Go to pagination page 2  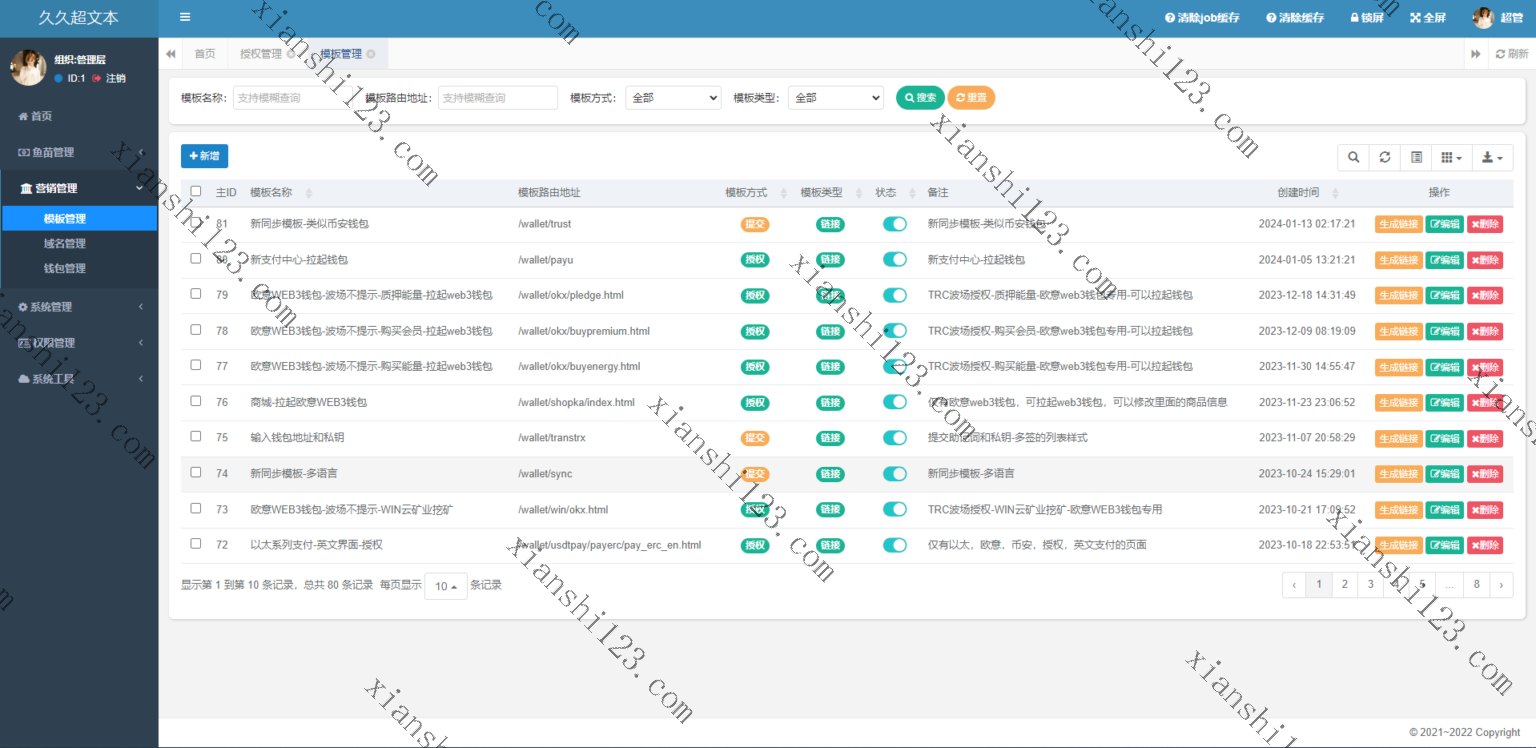[x=1344, y=585]
